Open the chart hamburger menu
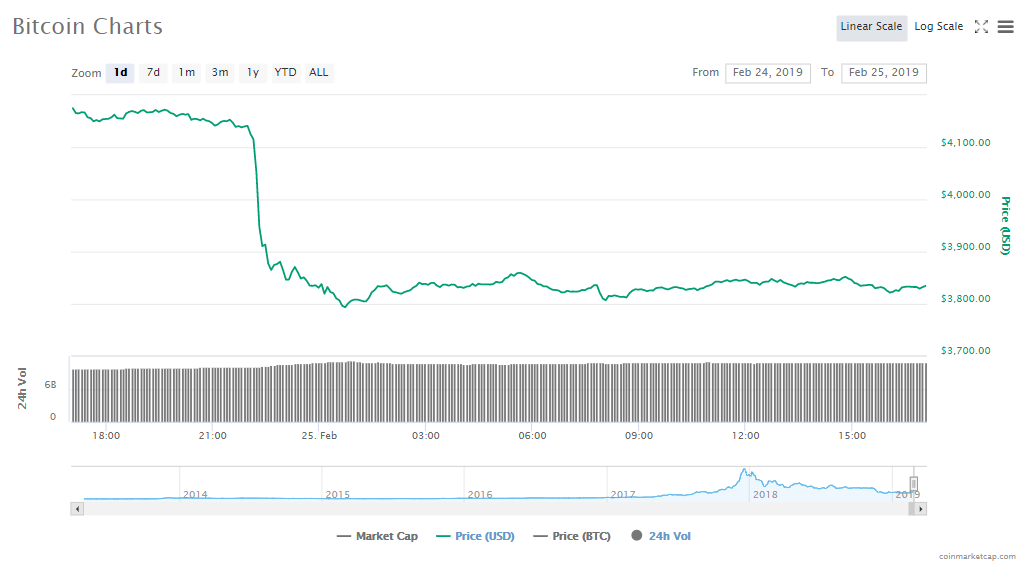The image size is (1029, 571). (x=1005, y=27)
